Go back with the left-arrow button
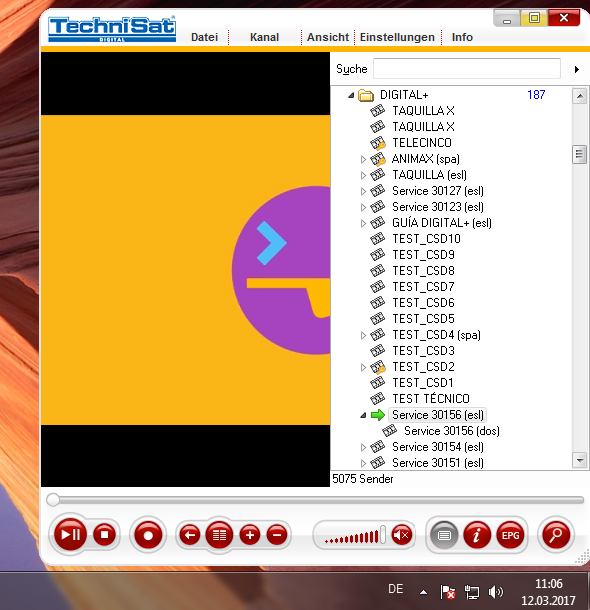The image size is (590, 610). click(190, 535)
